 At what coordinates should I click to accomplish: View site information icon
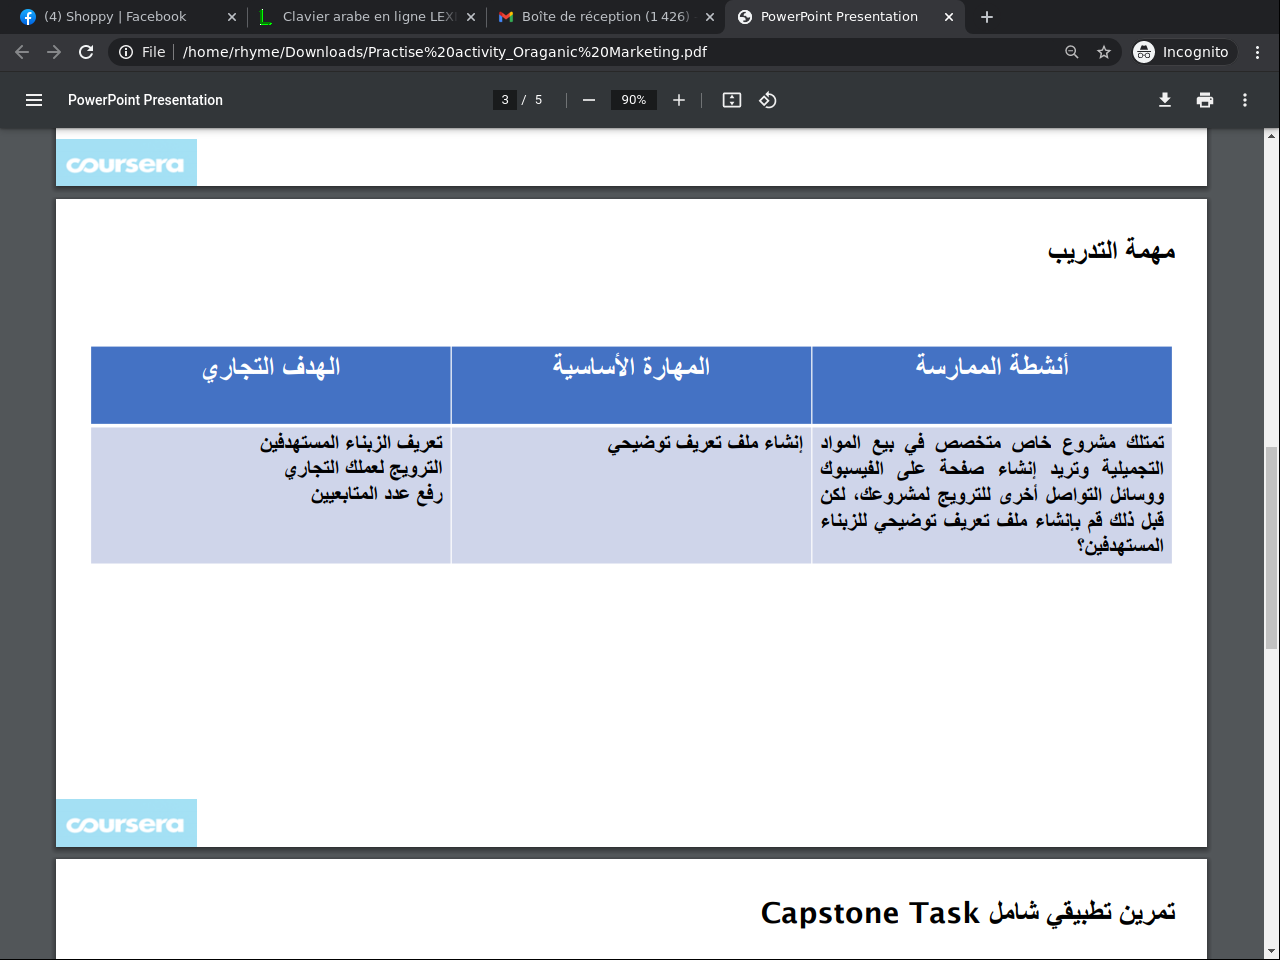click(x=126, y=52)
